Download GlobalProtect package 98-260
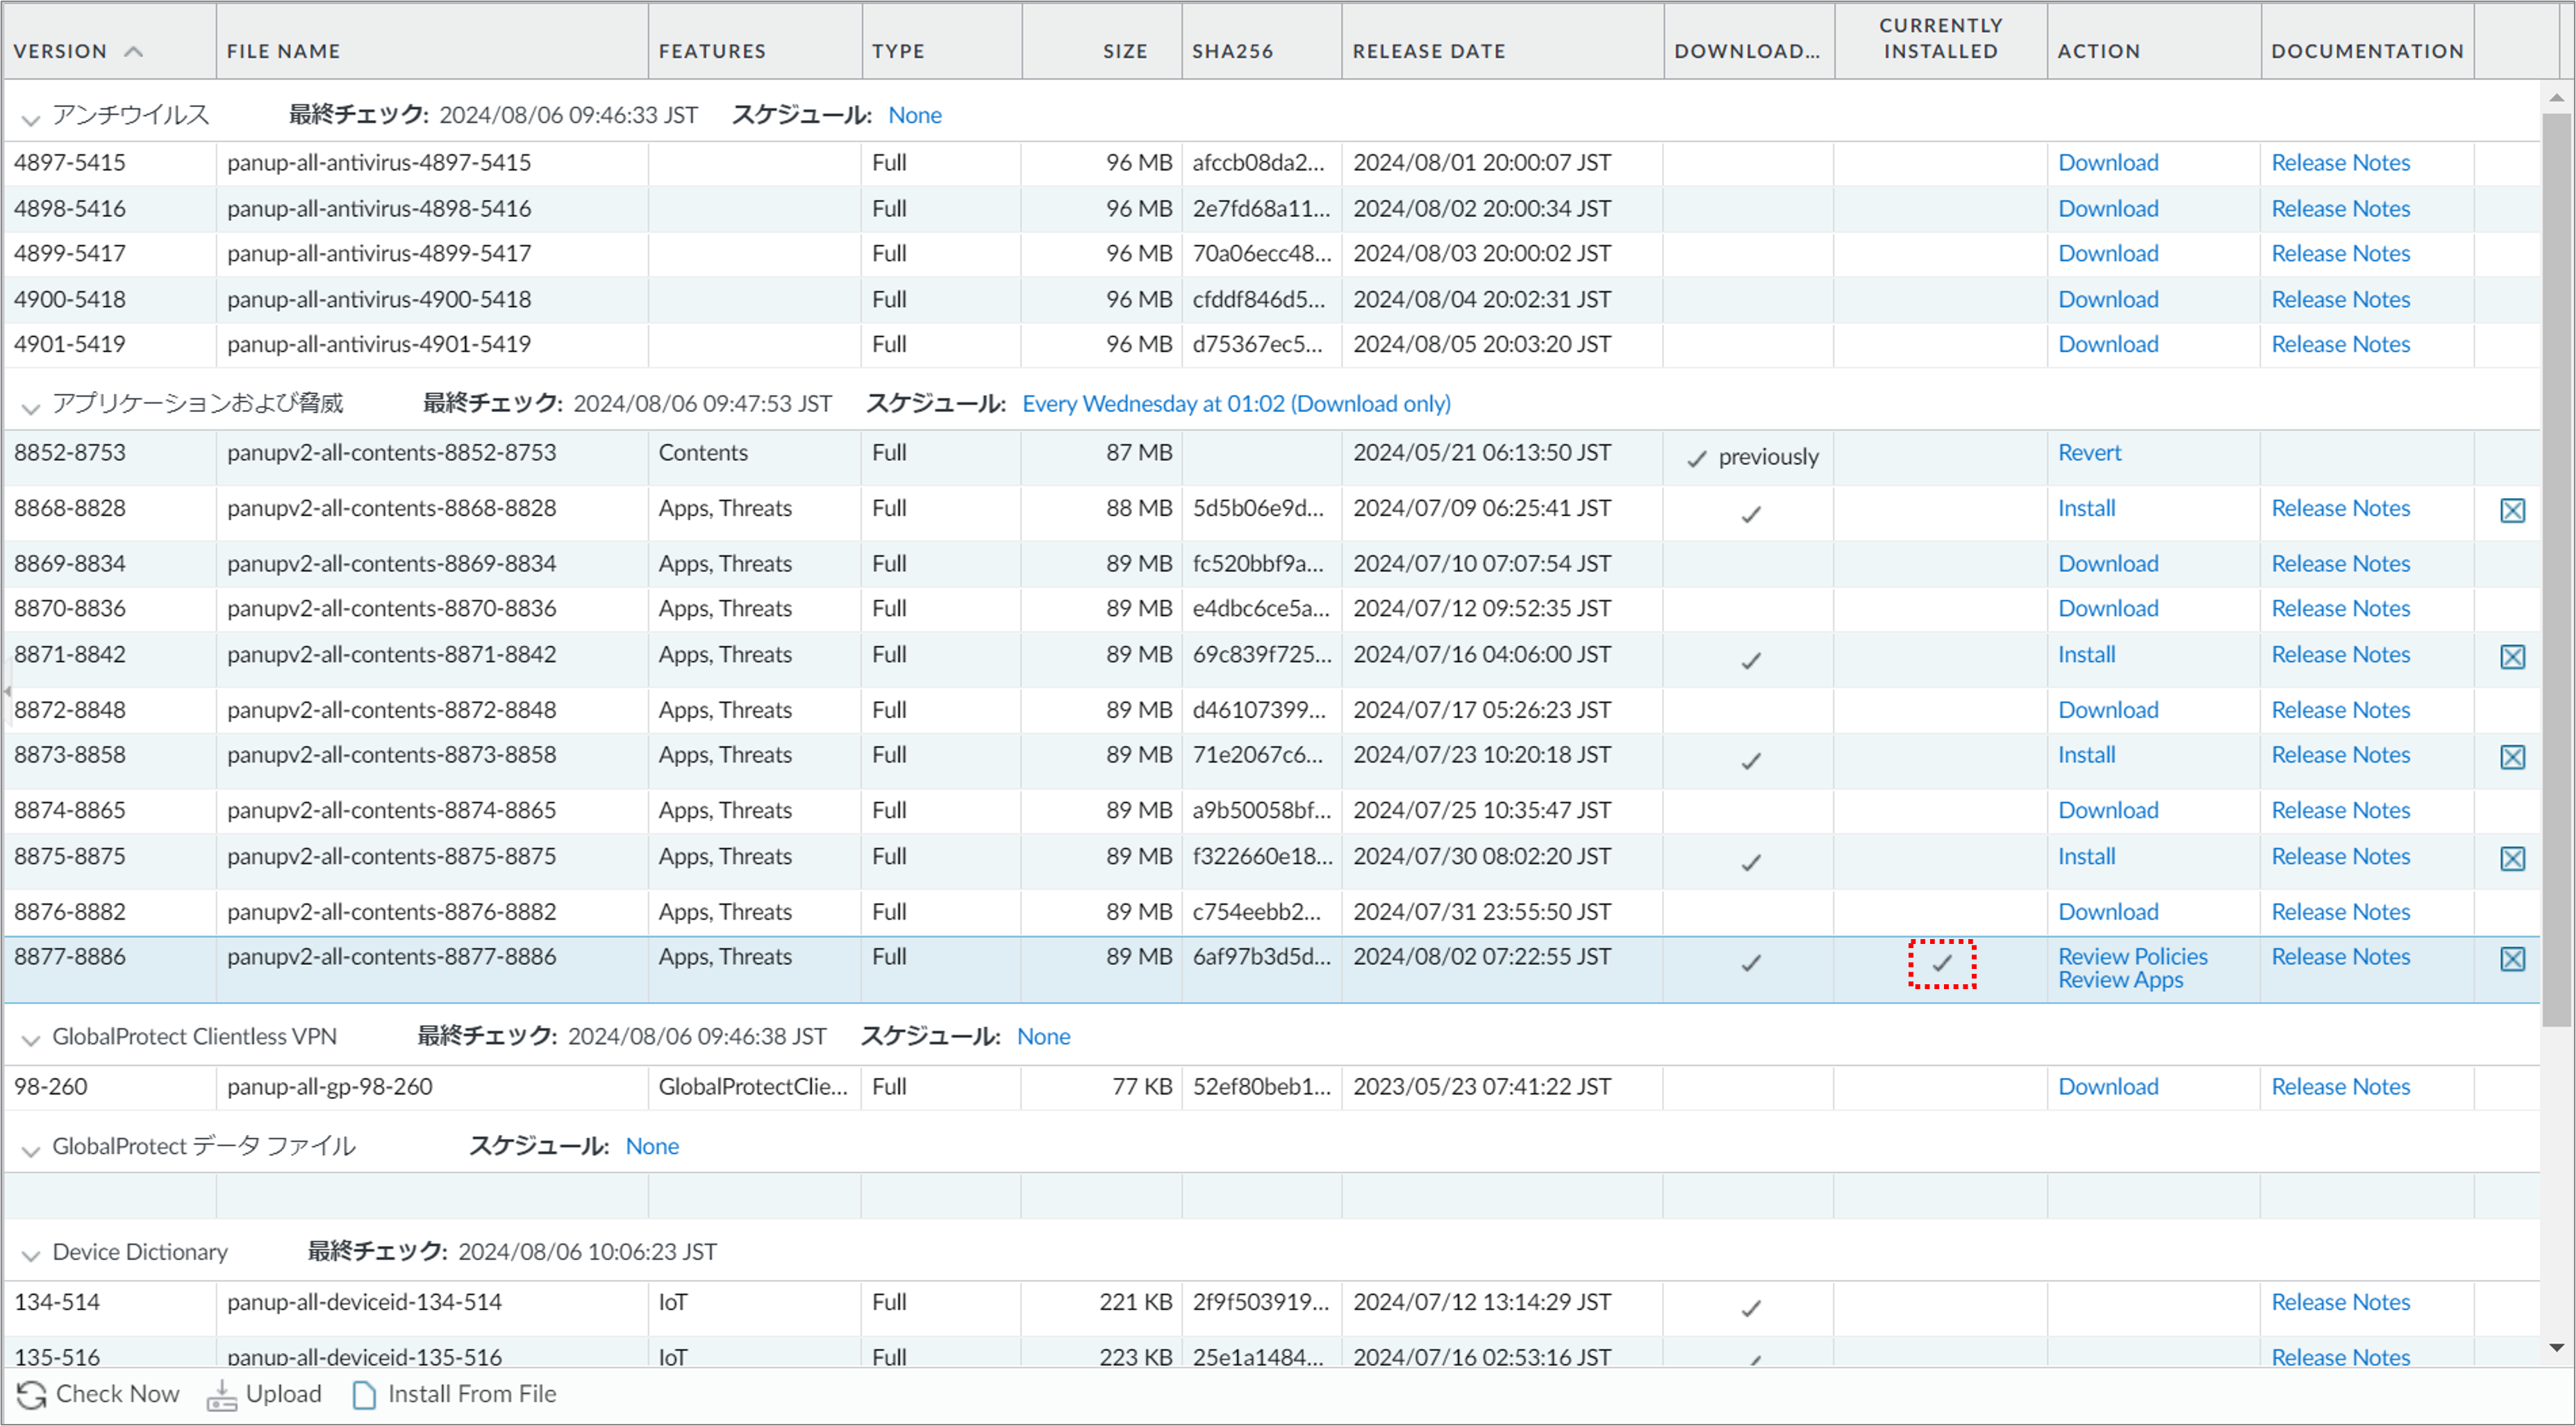Screen dimensions: 2576x1426 (2108, 1086)
